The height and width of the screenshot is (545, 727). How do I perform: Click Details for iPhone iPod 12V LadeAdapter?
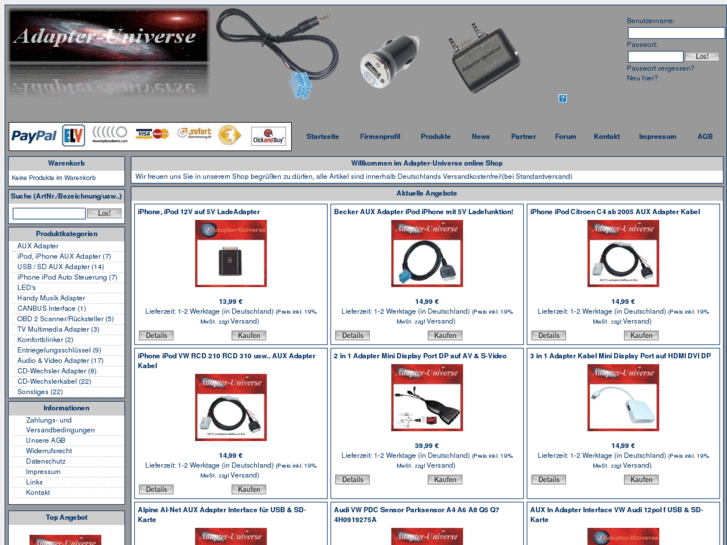tap(156, 335)
